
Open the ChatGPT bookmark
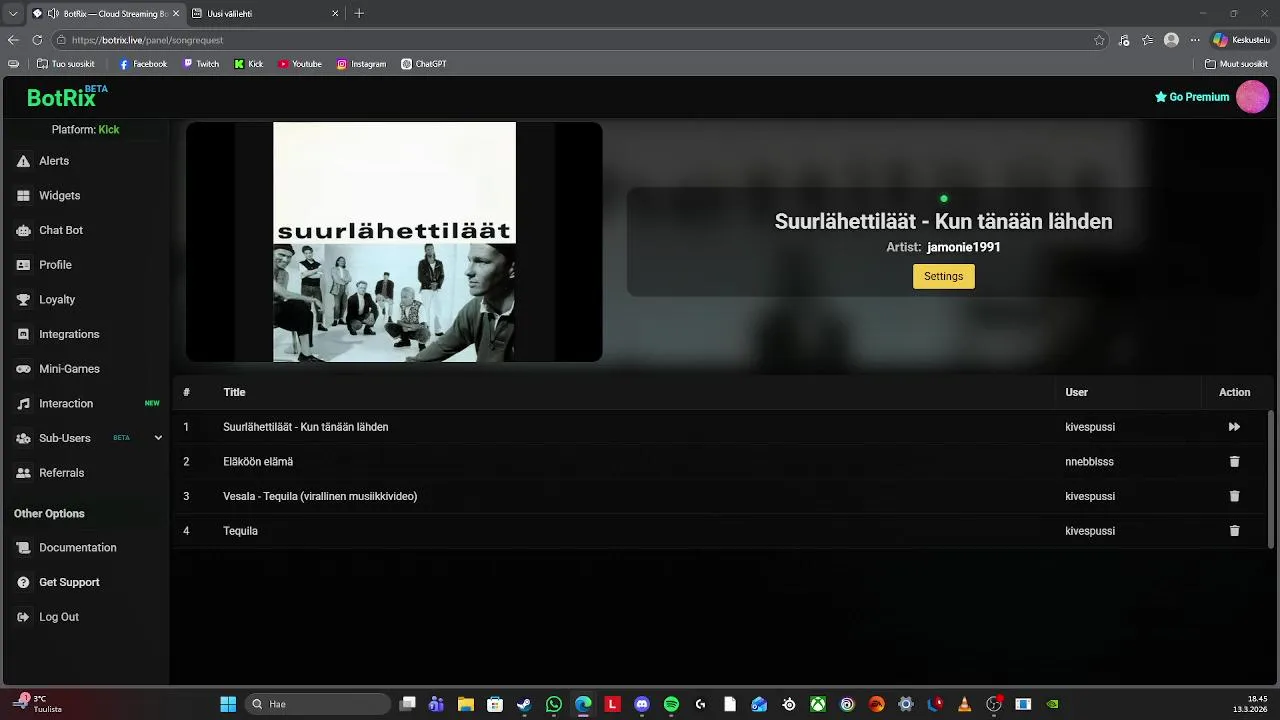[424, 64]
